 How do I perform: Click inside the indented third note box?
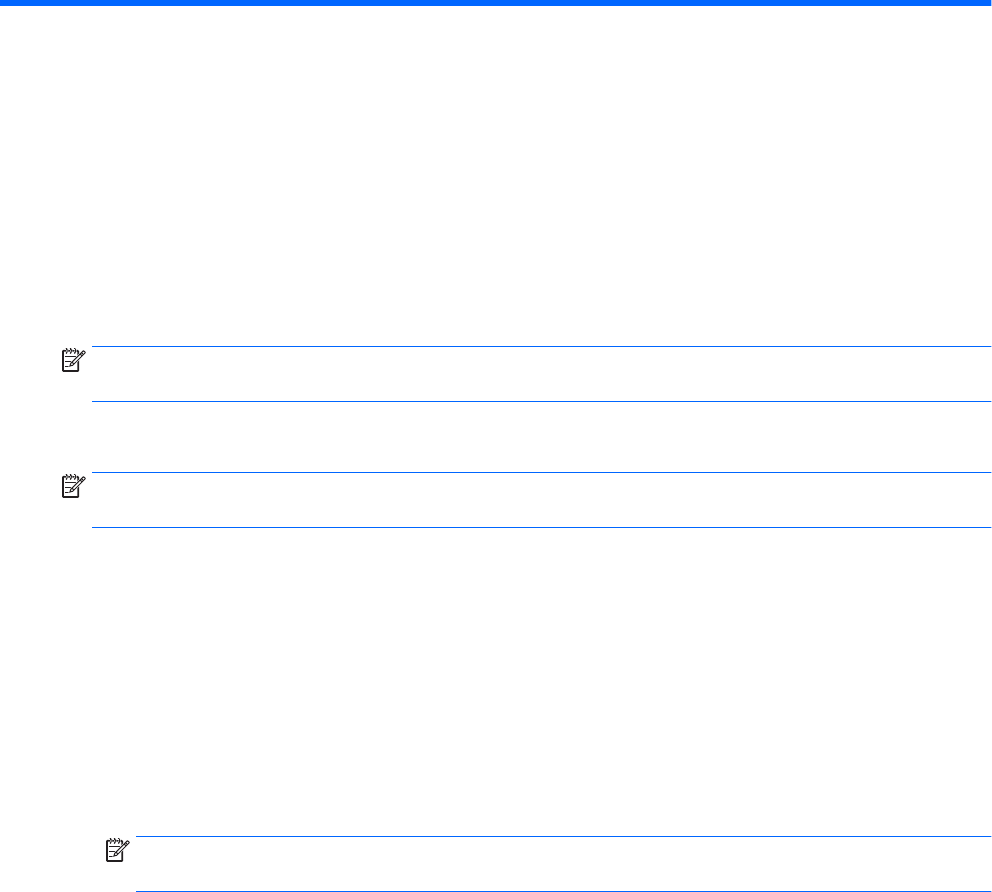pos(560,864)
